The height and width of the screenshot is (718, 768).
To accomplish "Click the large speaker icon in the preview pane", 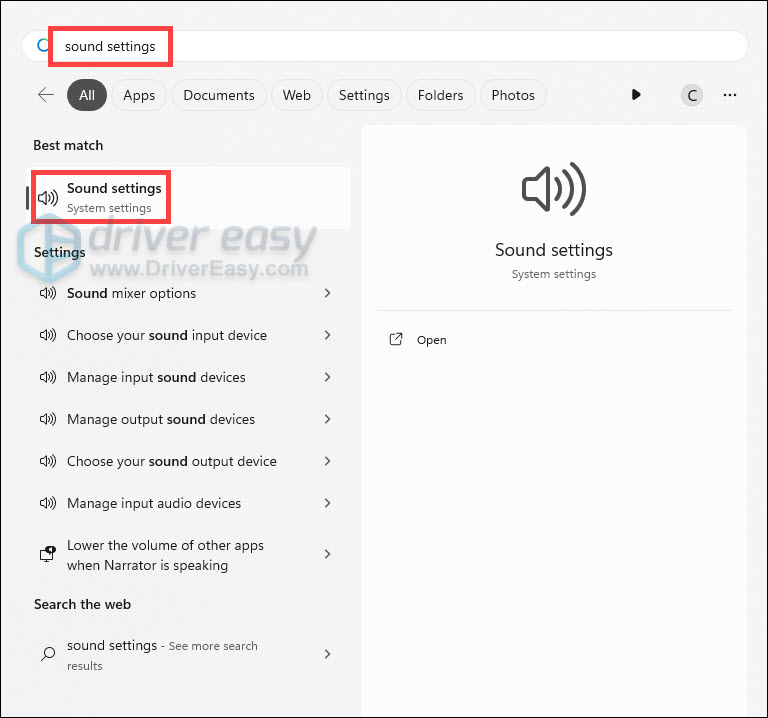I will click(x=554, y=189).
